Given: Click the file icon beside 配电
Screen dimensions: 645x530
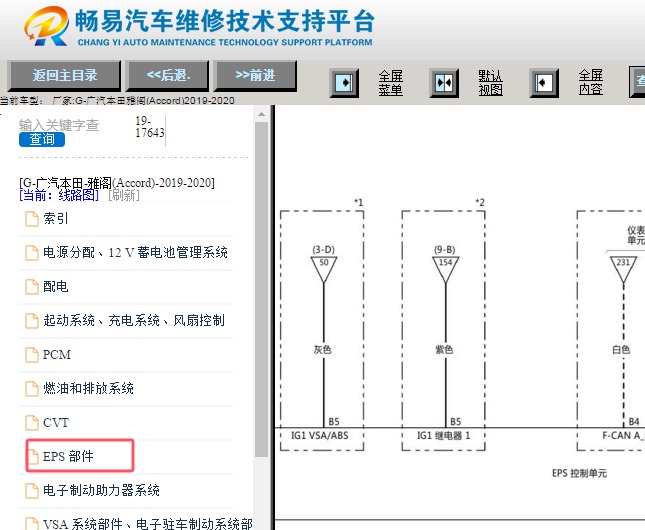Looking at the screenshot, I should pyautogui.click(x=32, y=287).
